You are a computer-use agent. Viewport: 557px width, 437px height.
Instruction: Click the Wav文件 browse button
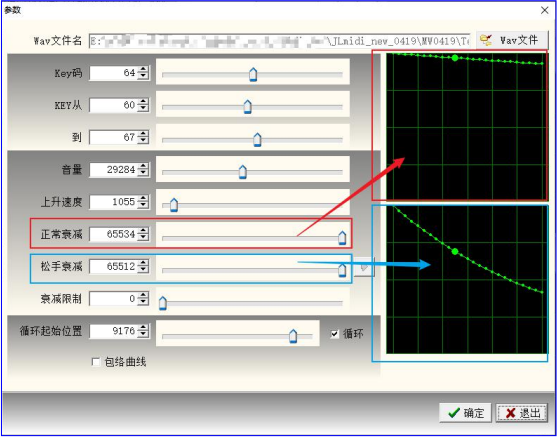[512, 40]
